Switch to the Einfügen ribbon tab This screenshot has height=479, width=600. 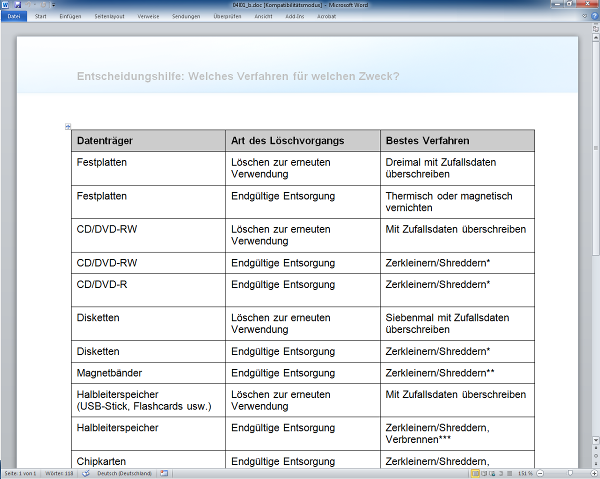pos(70,16)
